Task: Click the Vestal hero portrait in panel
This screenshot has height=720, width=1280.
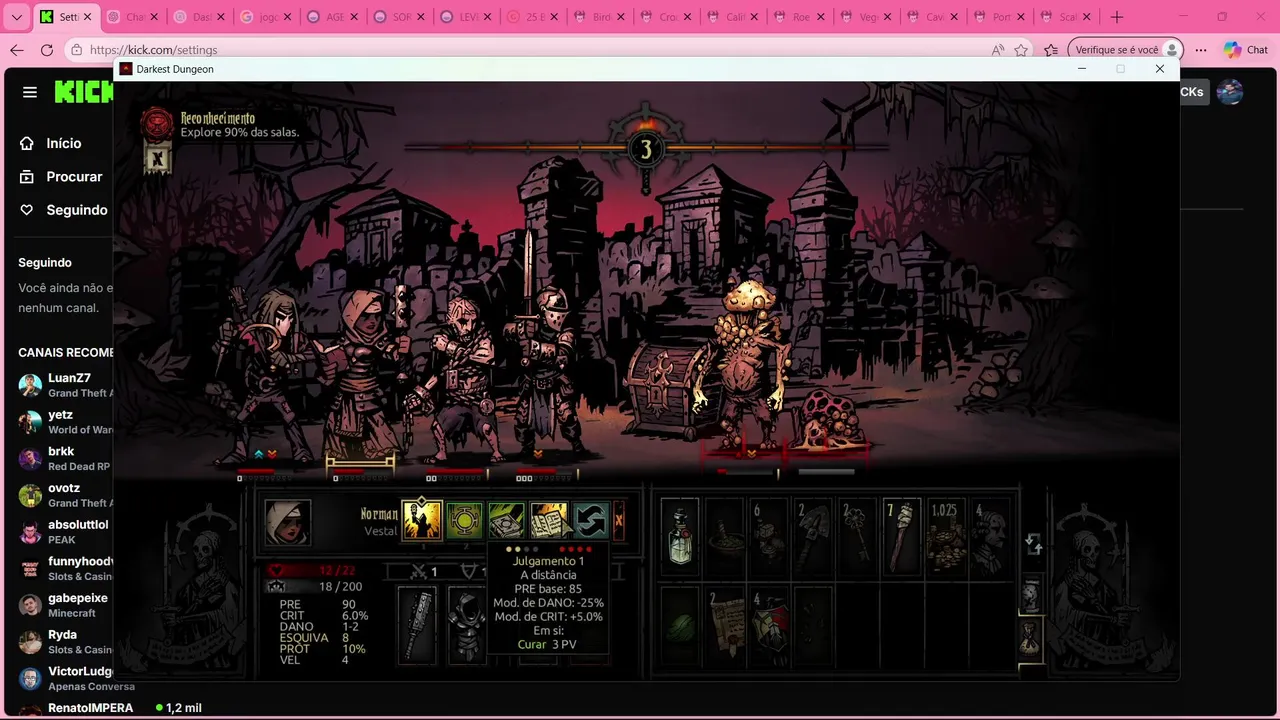Action: coord(287,522)
